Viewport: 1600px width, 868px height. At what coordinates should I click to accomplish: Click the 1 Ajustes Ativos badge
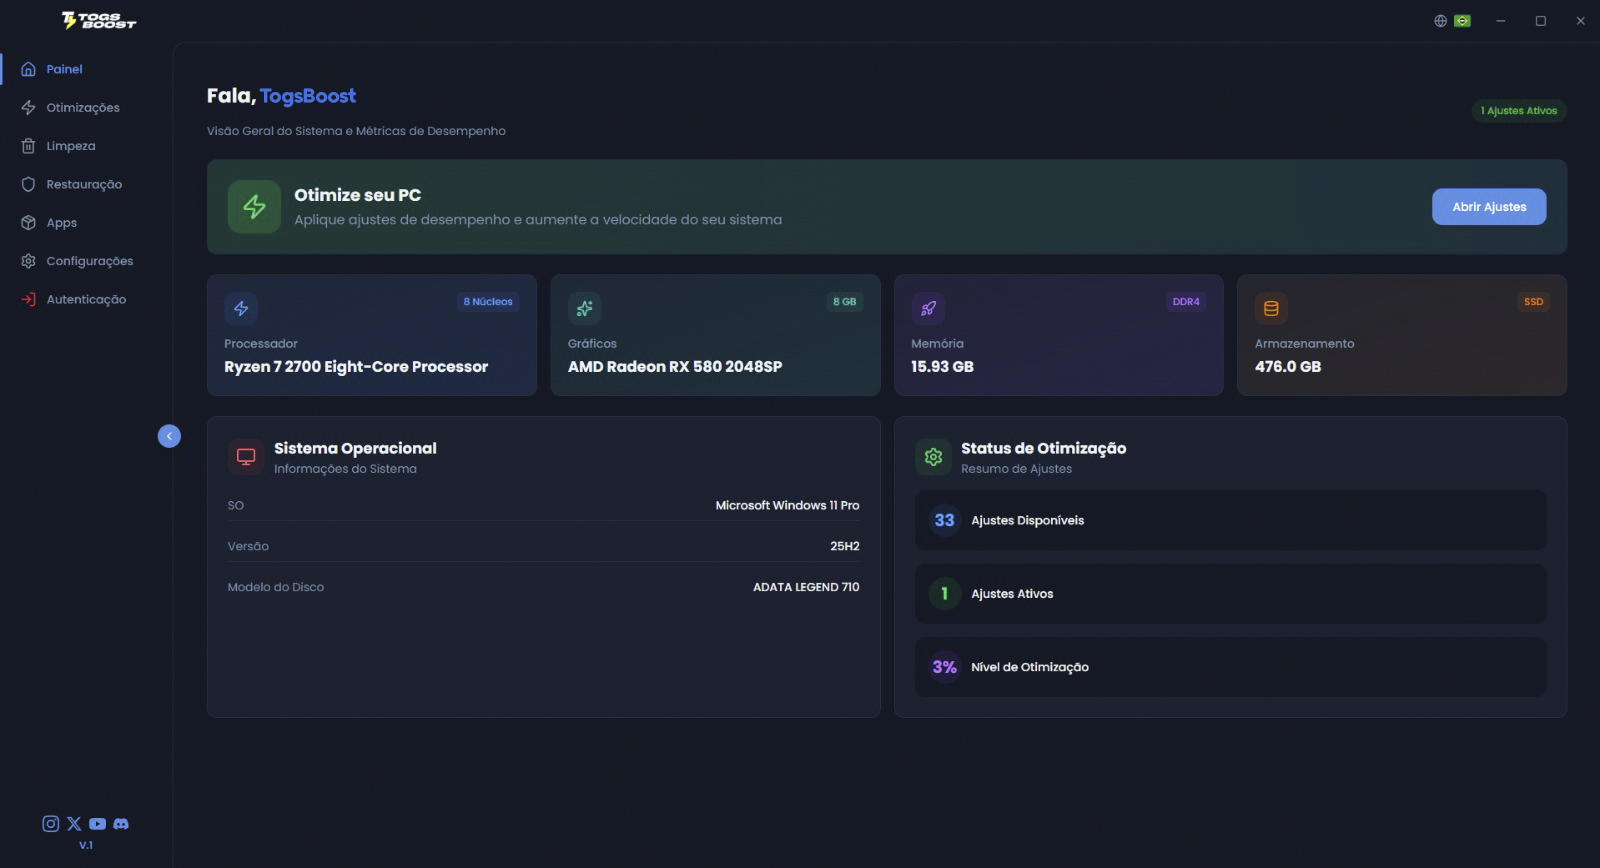(x=1519, y=111)
